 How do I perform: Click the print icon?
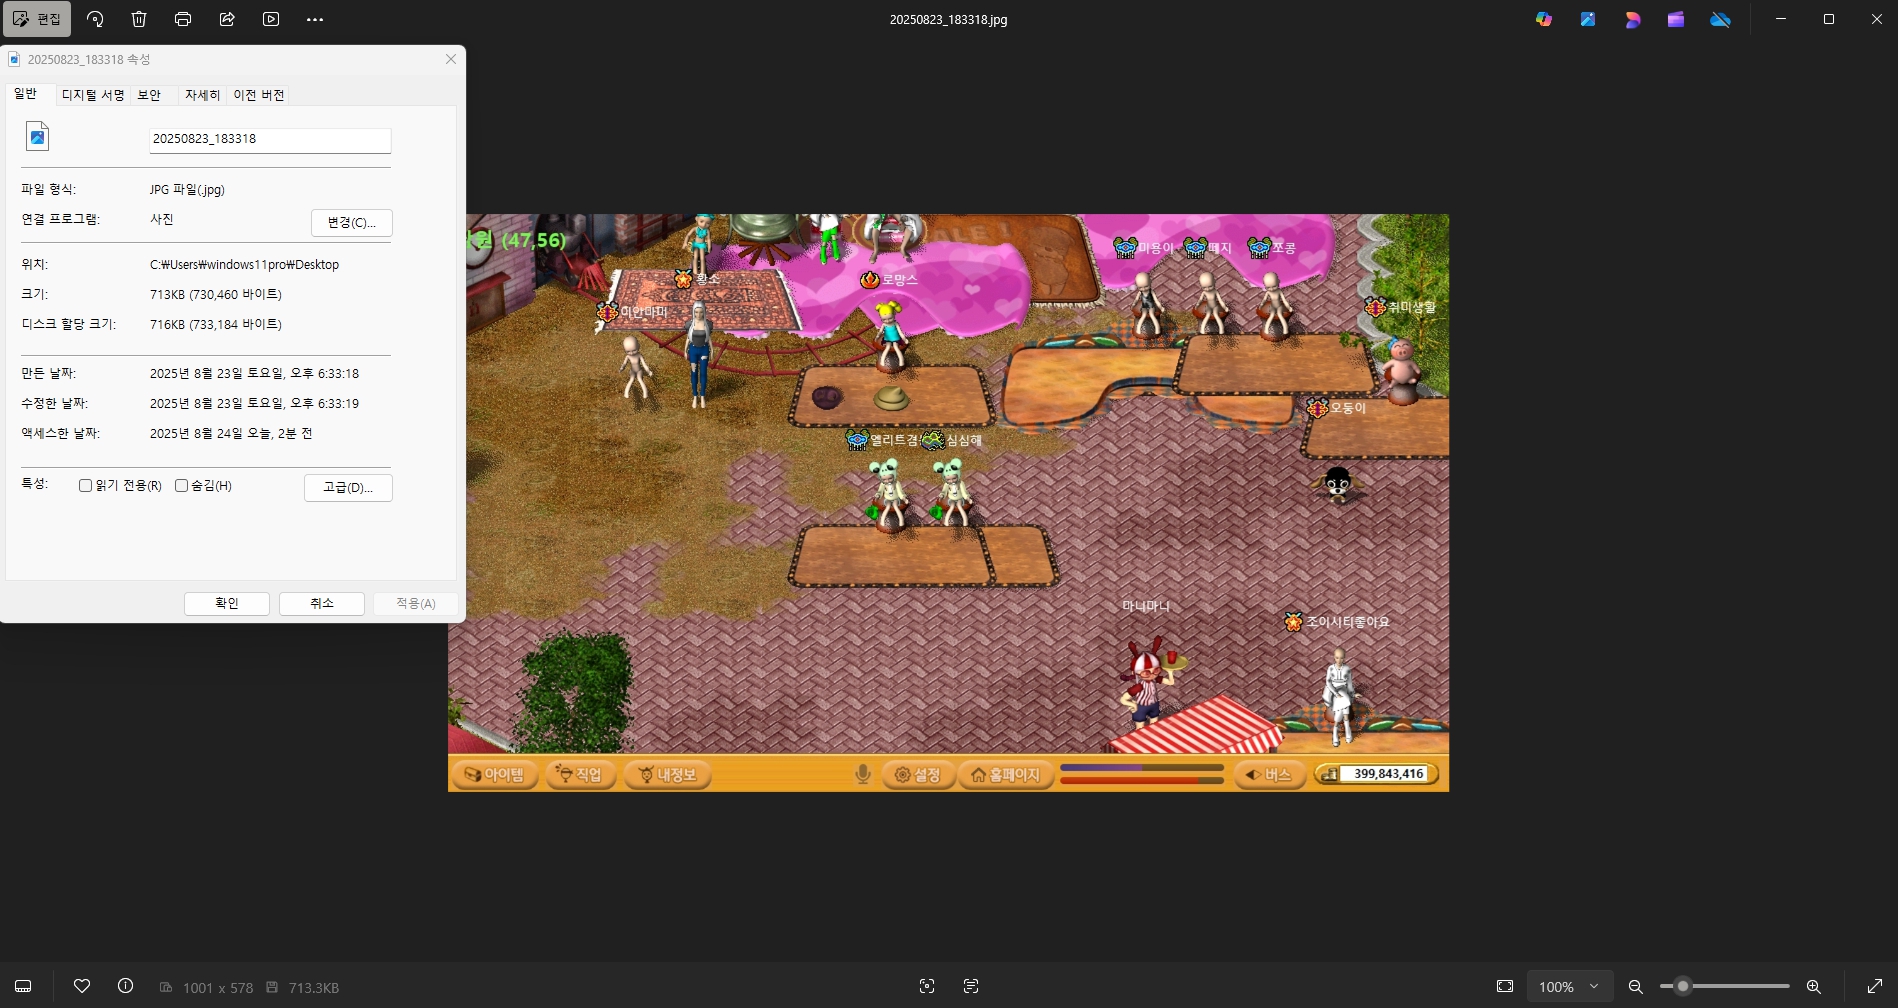pyautogui.click(x=183, y=19)
